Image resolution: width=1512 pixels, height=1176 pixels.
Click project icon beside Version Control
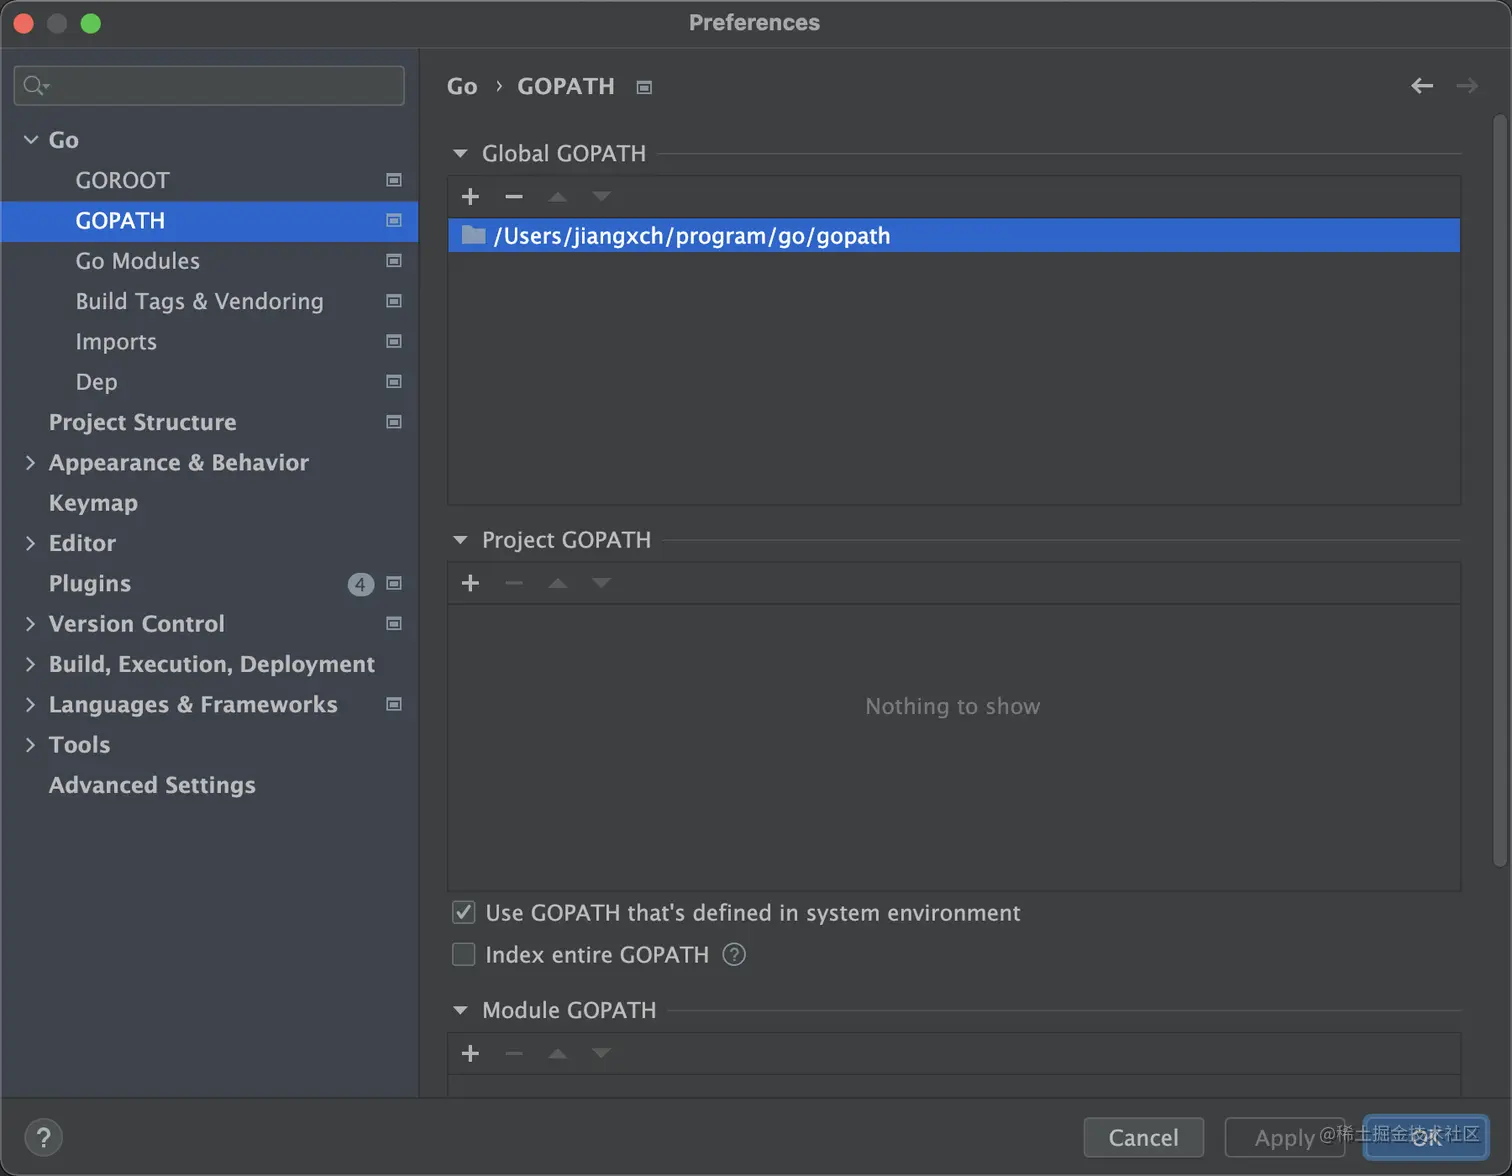point(394,624)
